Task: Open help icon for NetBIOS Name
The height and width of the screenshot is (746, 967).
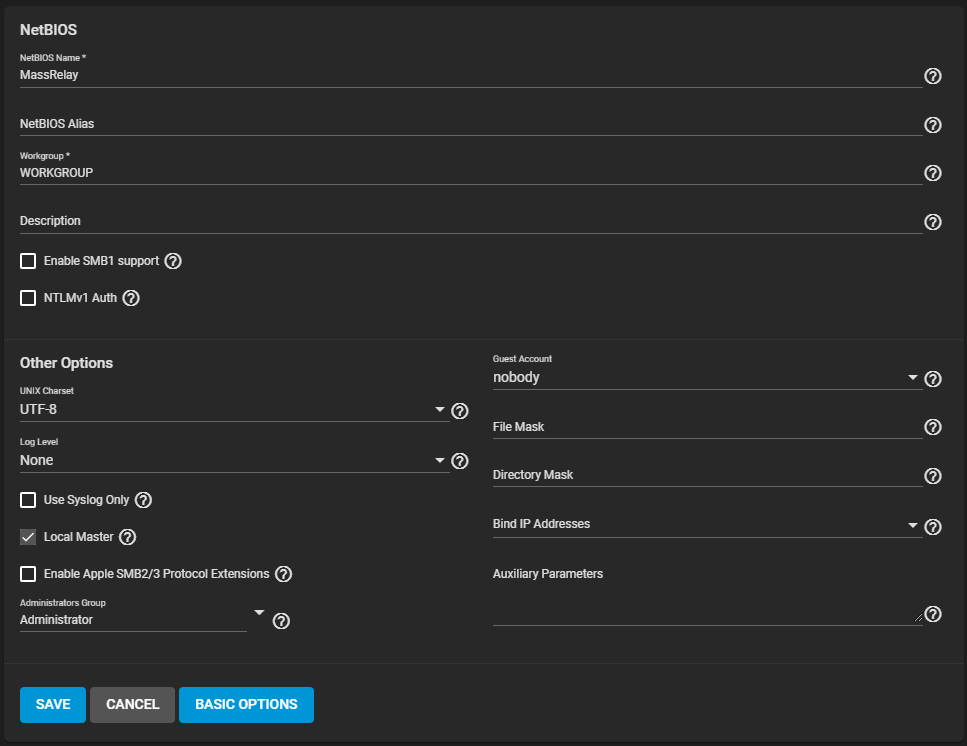Action: 932,76
